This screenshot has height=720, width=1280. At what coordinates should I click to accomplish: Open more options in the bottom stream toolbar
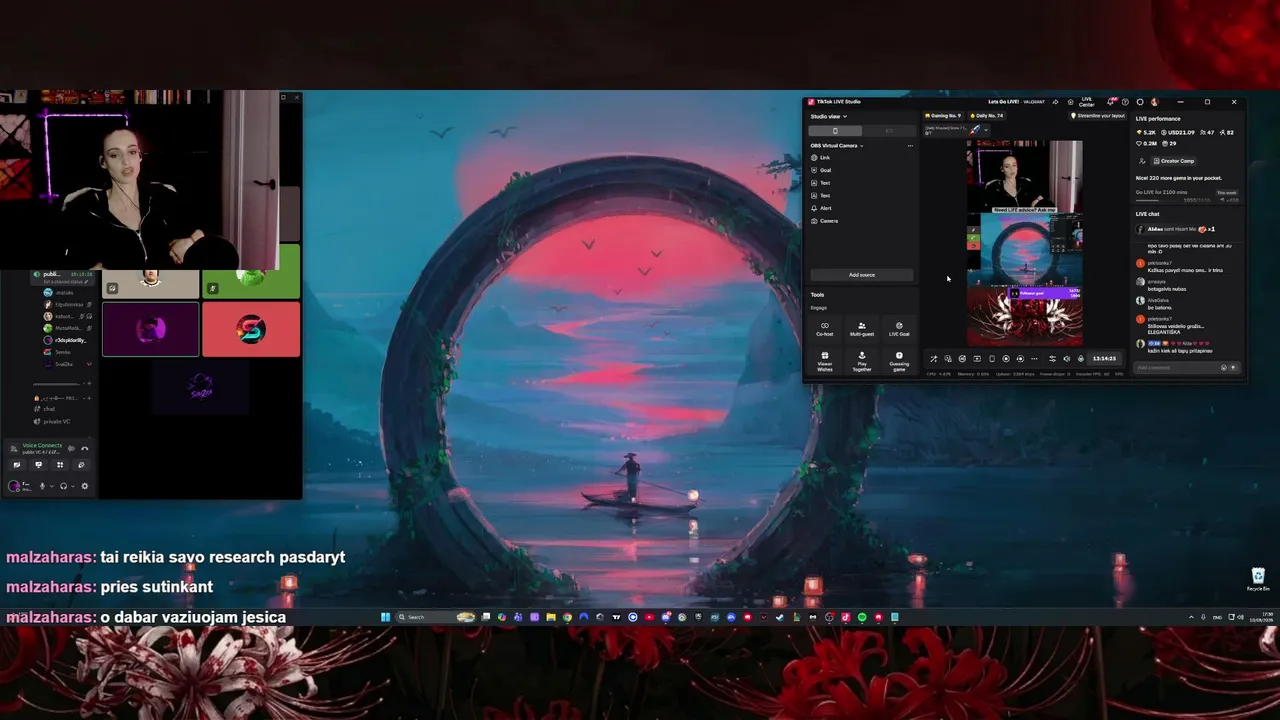(x=1034, y=359)
